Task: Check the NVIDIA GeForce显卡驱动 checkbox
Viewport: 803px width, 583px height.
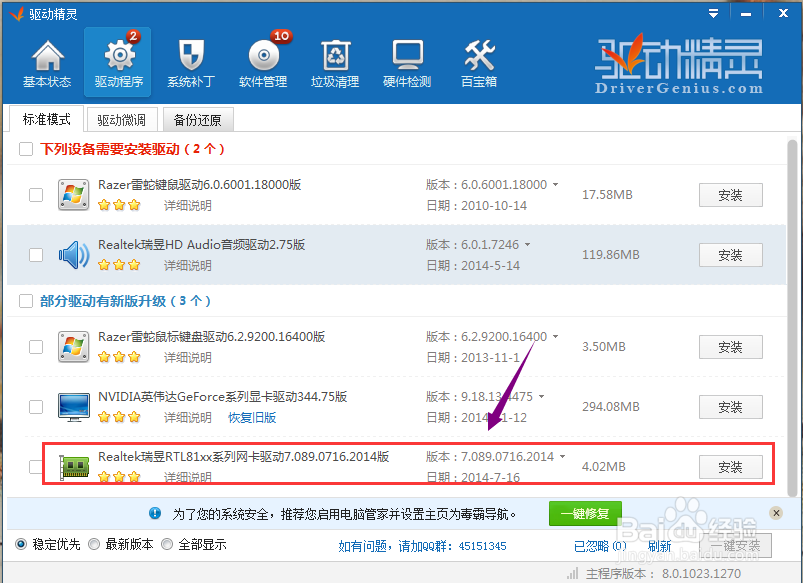Action: coord(36,407)
